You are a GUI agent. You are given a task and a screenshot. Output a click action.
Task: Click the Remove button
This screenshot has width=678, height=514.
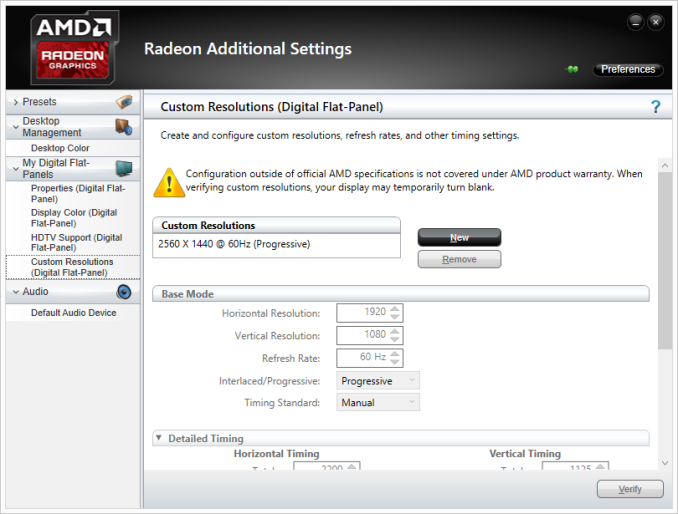pyautogui.click(x=459, y=259)
